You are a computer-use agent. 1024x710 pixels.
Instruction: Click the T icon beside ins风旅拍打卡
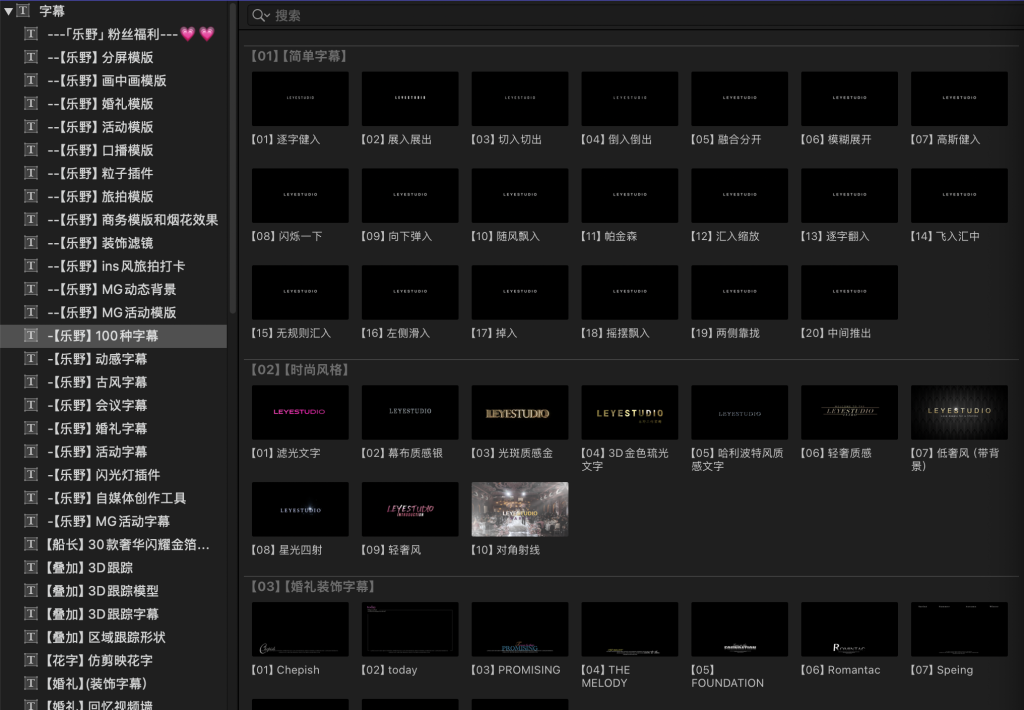31,266
